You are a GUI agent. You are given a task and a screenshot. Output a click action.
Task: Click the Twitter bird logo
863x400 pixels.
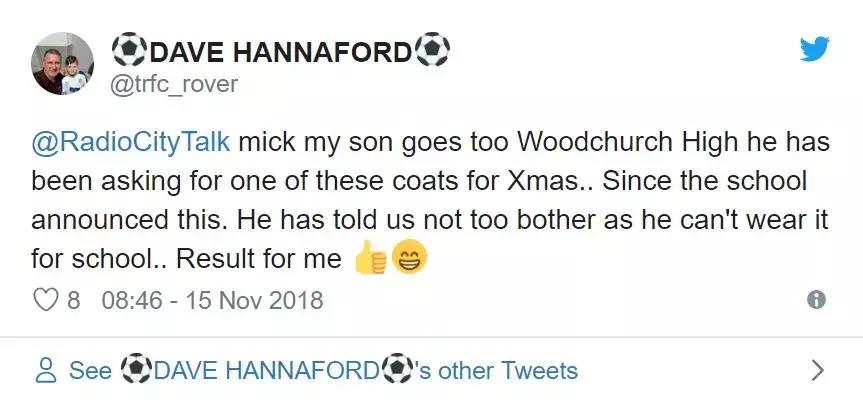(816, 50)
